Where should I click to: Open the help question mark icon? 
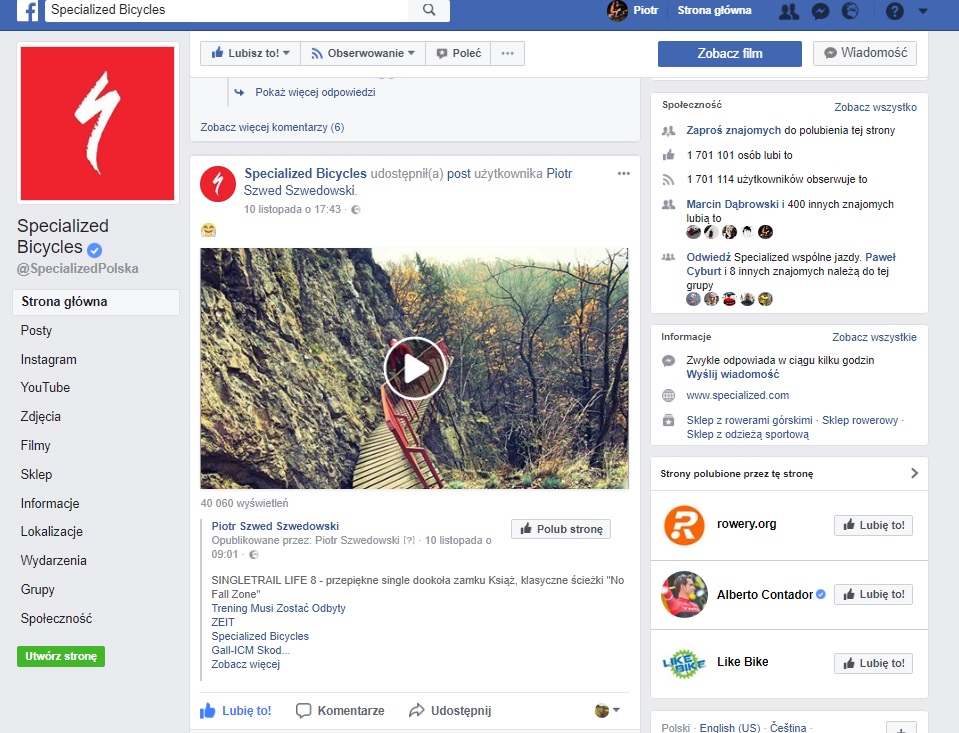pos(895,11)
